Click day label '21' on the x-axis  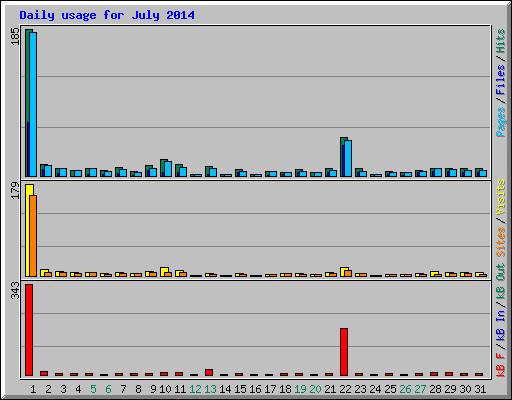tap(330, 389)
